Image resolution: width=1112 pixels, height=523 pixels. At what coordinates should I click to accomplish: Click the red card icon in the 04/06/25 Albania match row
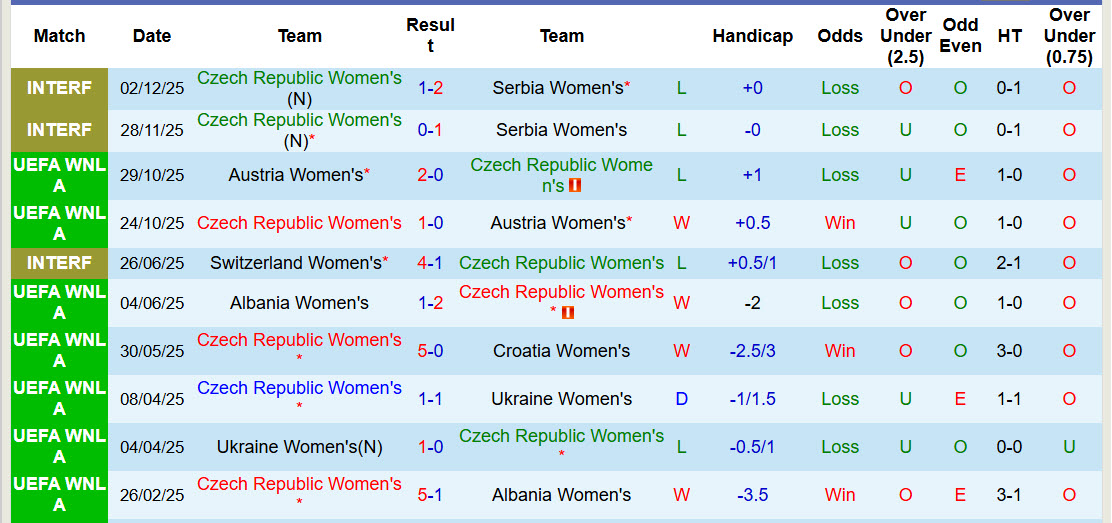[x=568, y=313]
